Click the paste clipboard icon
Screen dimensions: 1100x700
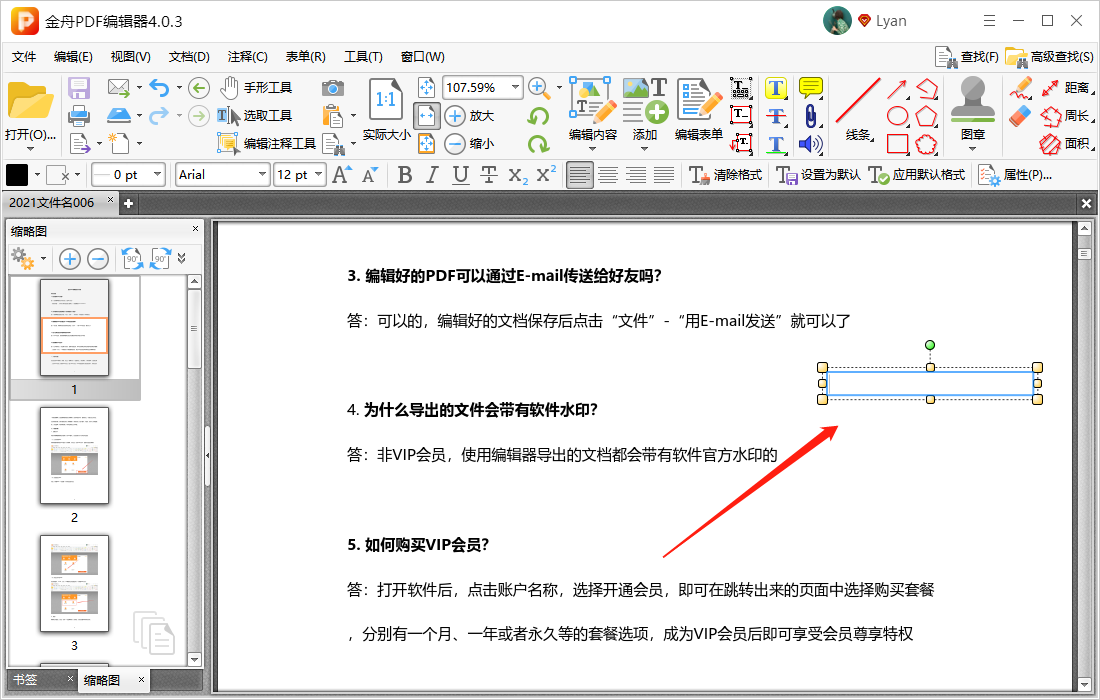(x=333, y=116)
